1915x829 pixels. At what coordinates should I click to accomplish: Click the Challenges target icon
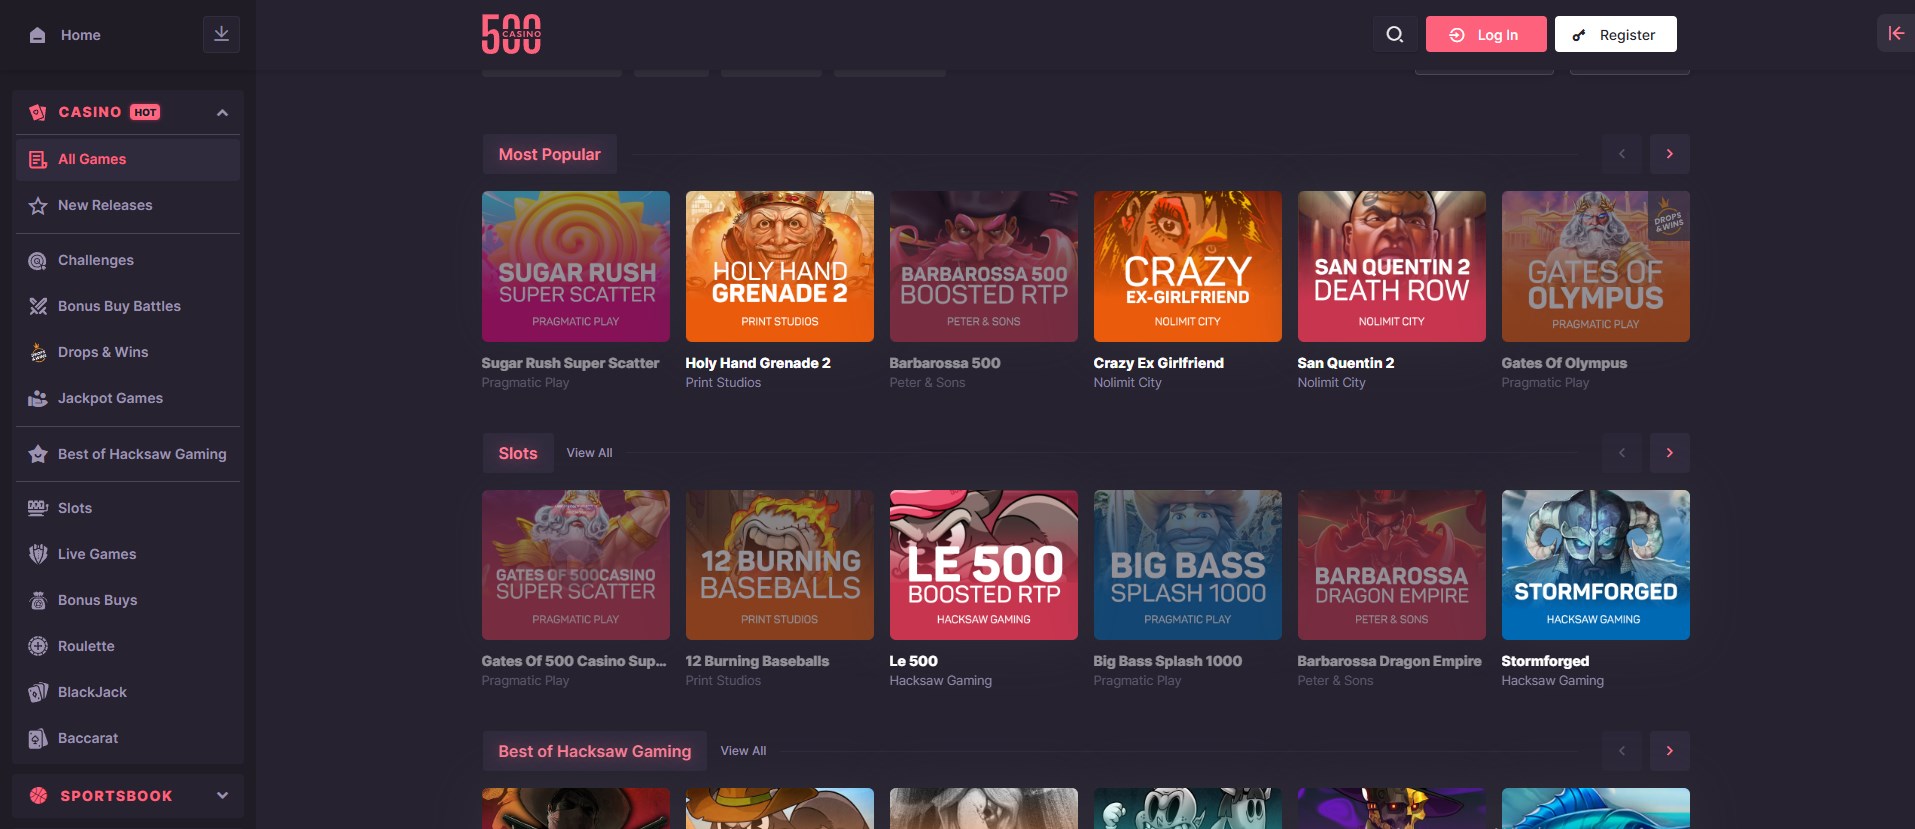pyautogui.click(x=38, y=260)
